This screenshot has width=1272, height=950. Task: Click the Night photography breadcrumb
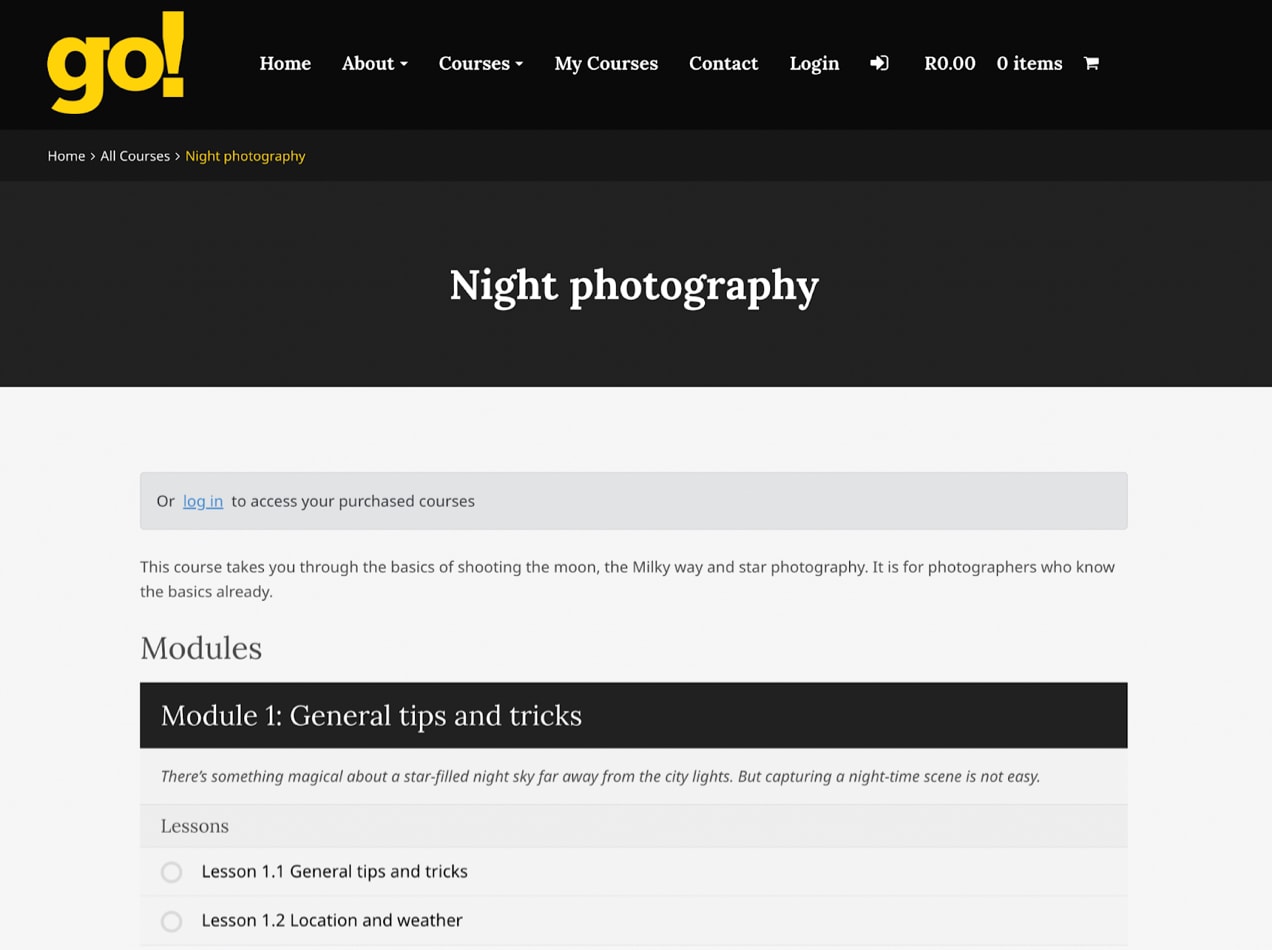pyautogui.click(x=245, y=156)
